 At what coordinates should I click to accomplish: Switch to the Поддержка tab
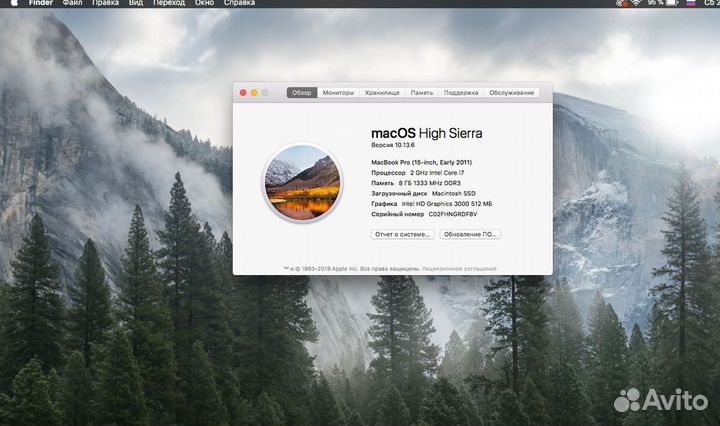point(461,92)
